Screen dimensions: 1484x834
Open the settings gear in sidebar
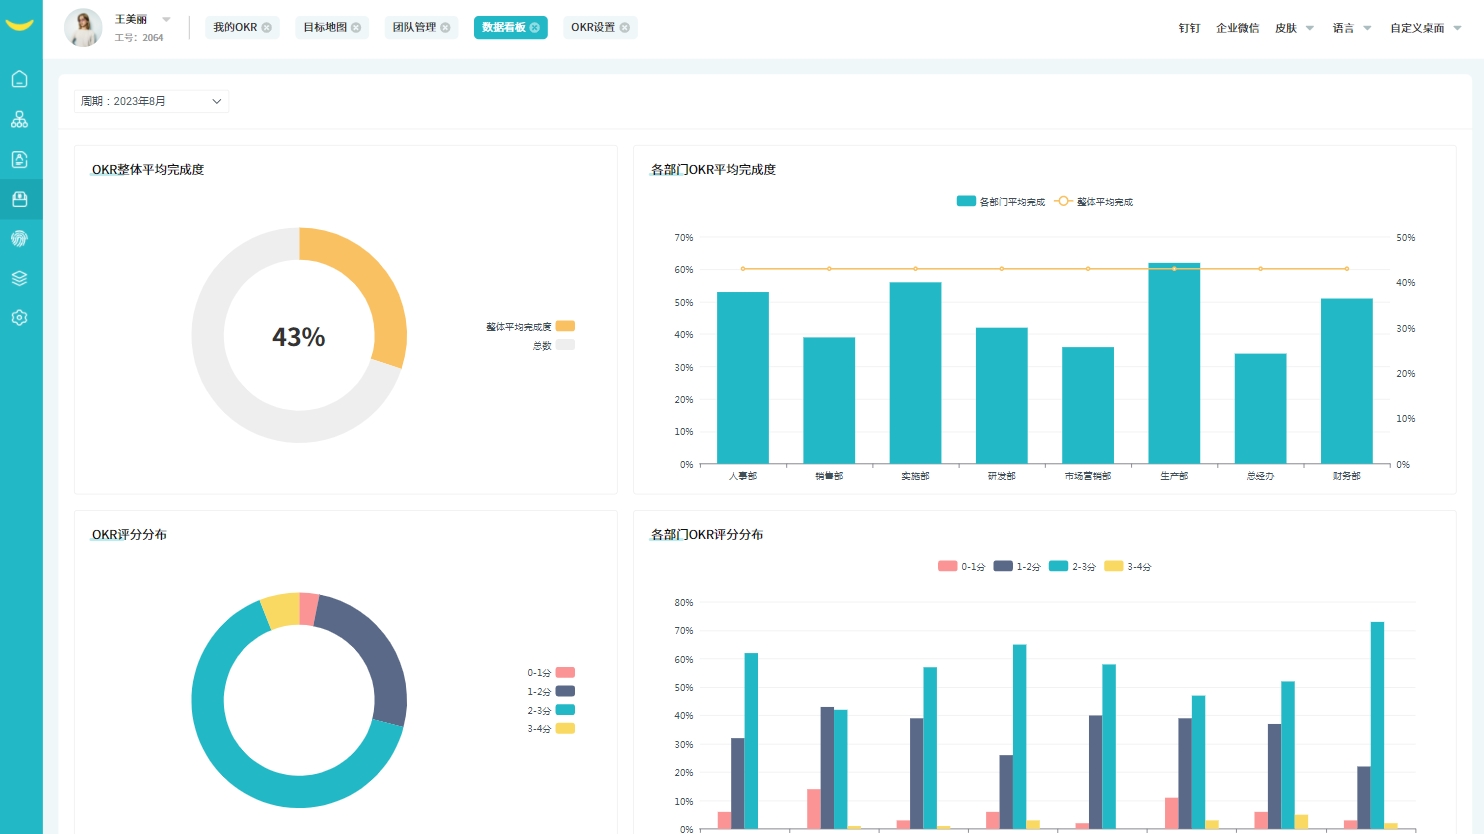click(x=19, y=318)
